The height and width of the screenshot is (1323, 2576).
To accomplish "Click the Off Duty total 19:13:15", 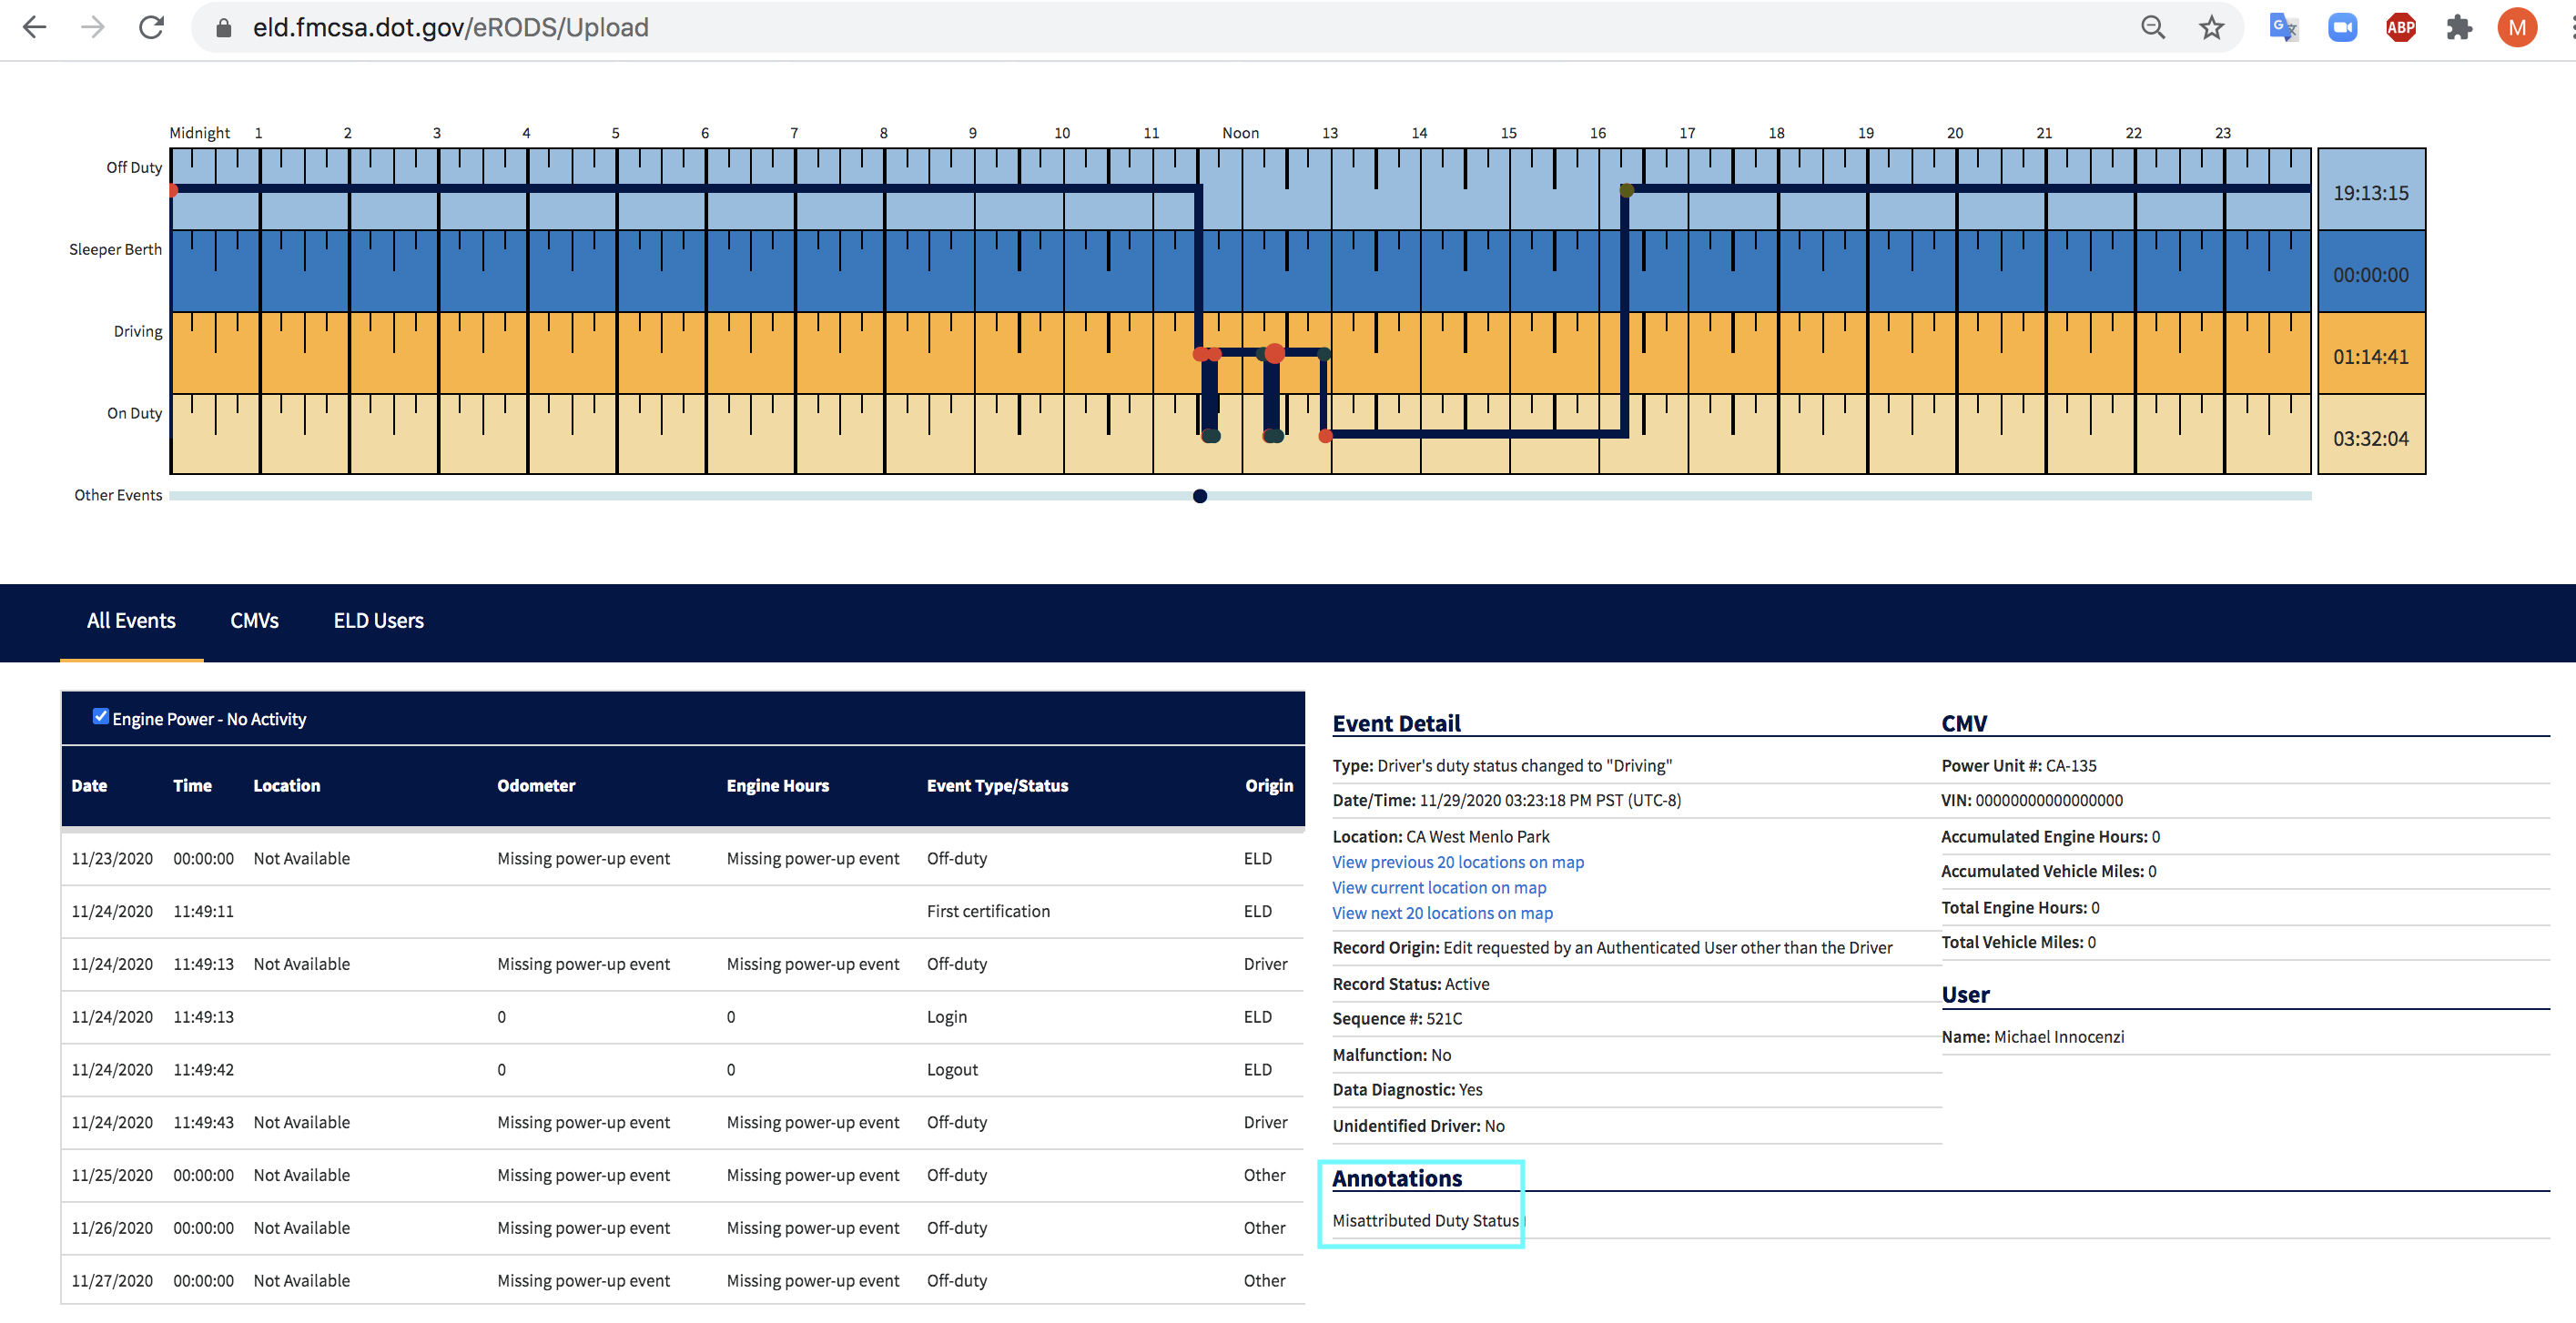I will click(2370, 193).
